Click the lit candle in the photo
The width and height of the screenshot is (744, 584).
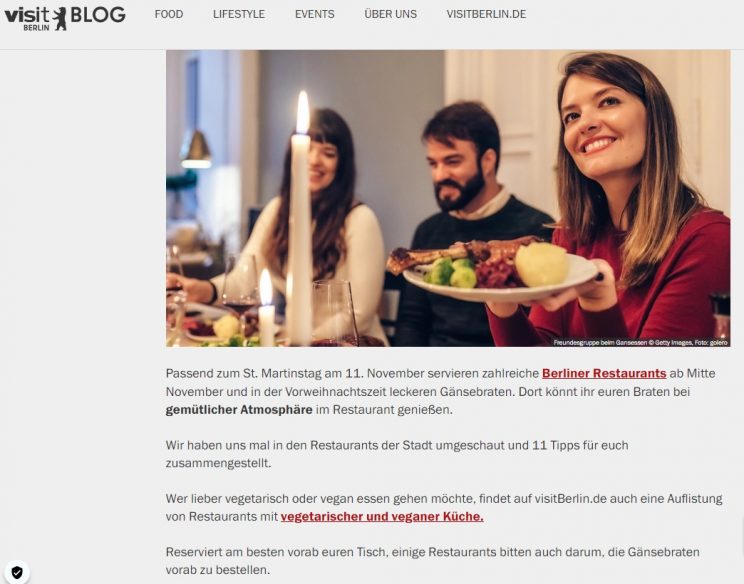(300, 218)
